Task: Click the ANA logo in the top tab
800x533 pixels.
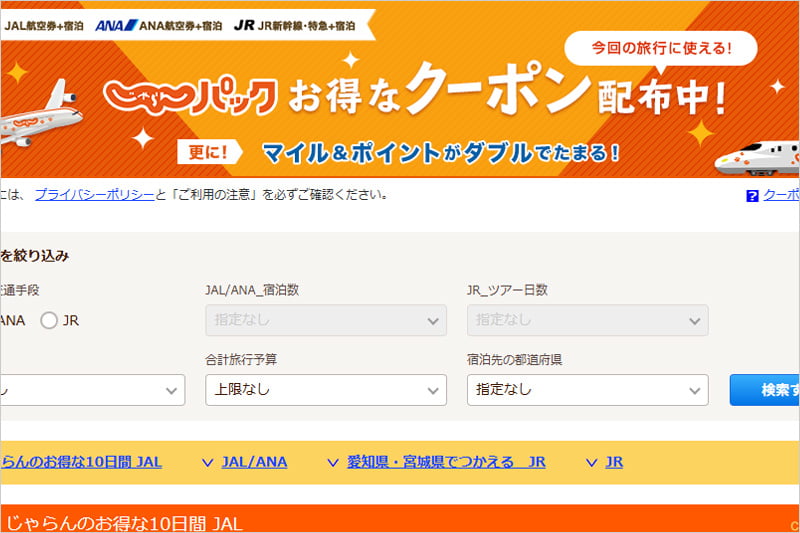Action: click(x=116, y=25)
